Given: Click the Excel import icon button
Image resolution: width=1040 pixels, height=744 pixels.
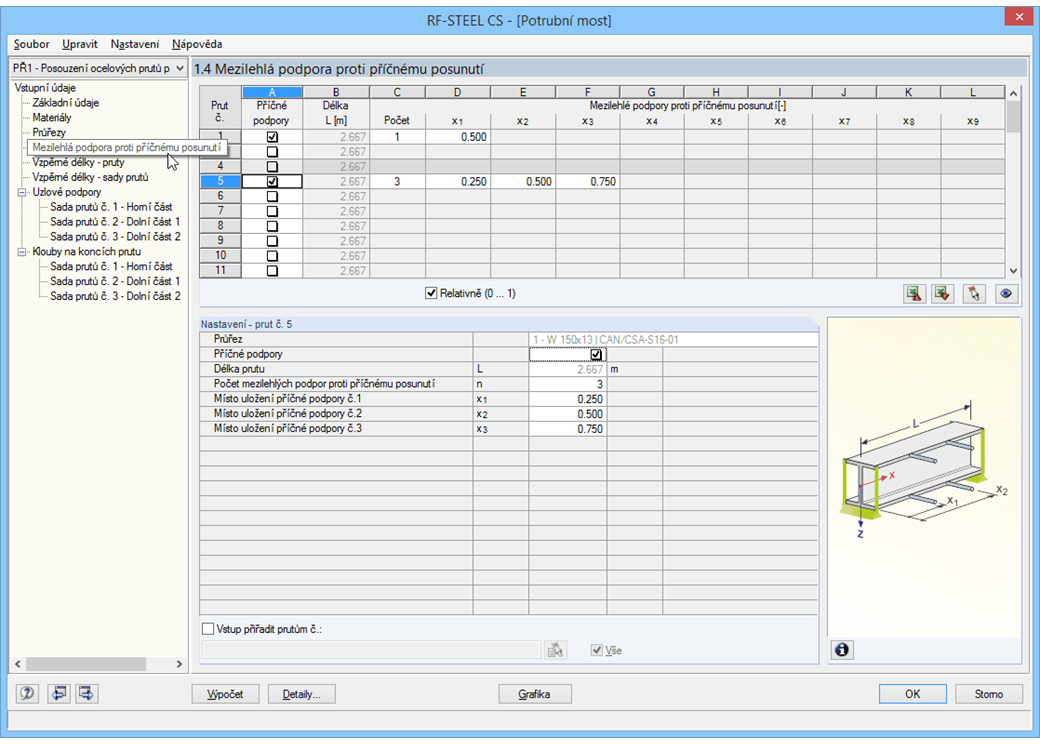Looking at the screenshot, I should pos(915,294).
